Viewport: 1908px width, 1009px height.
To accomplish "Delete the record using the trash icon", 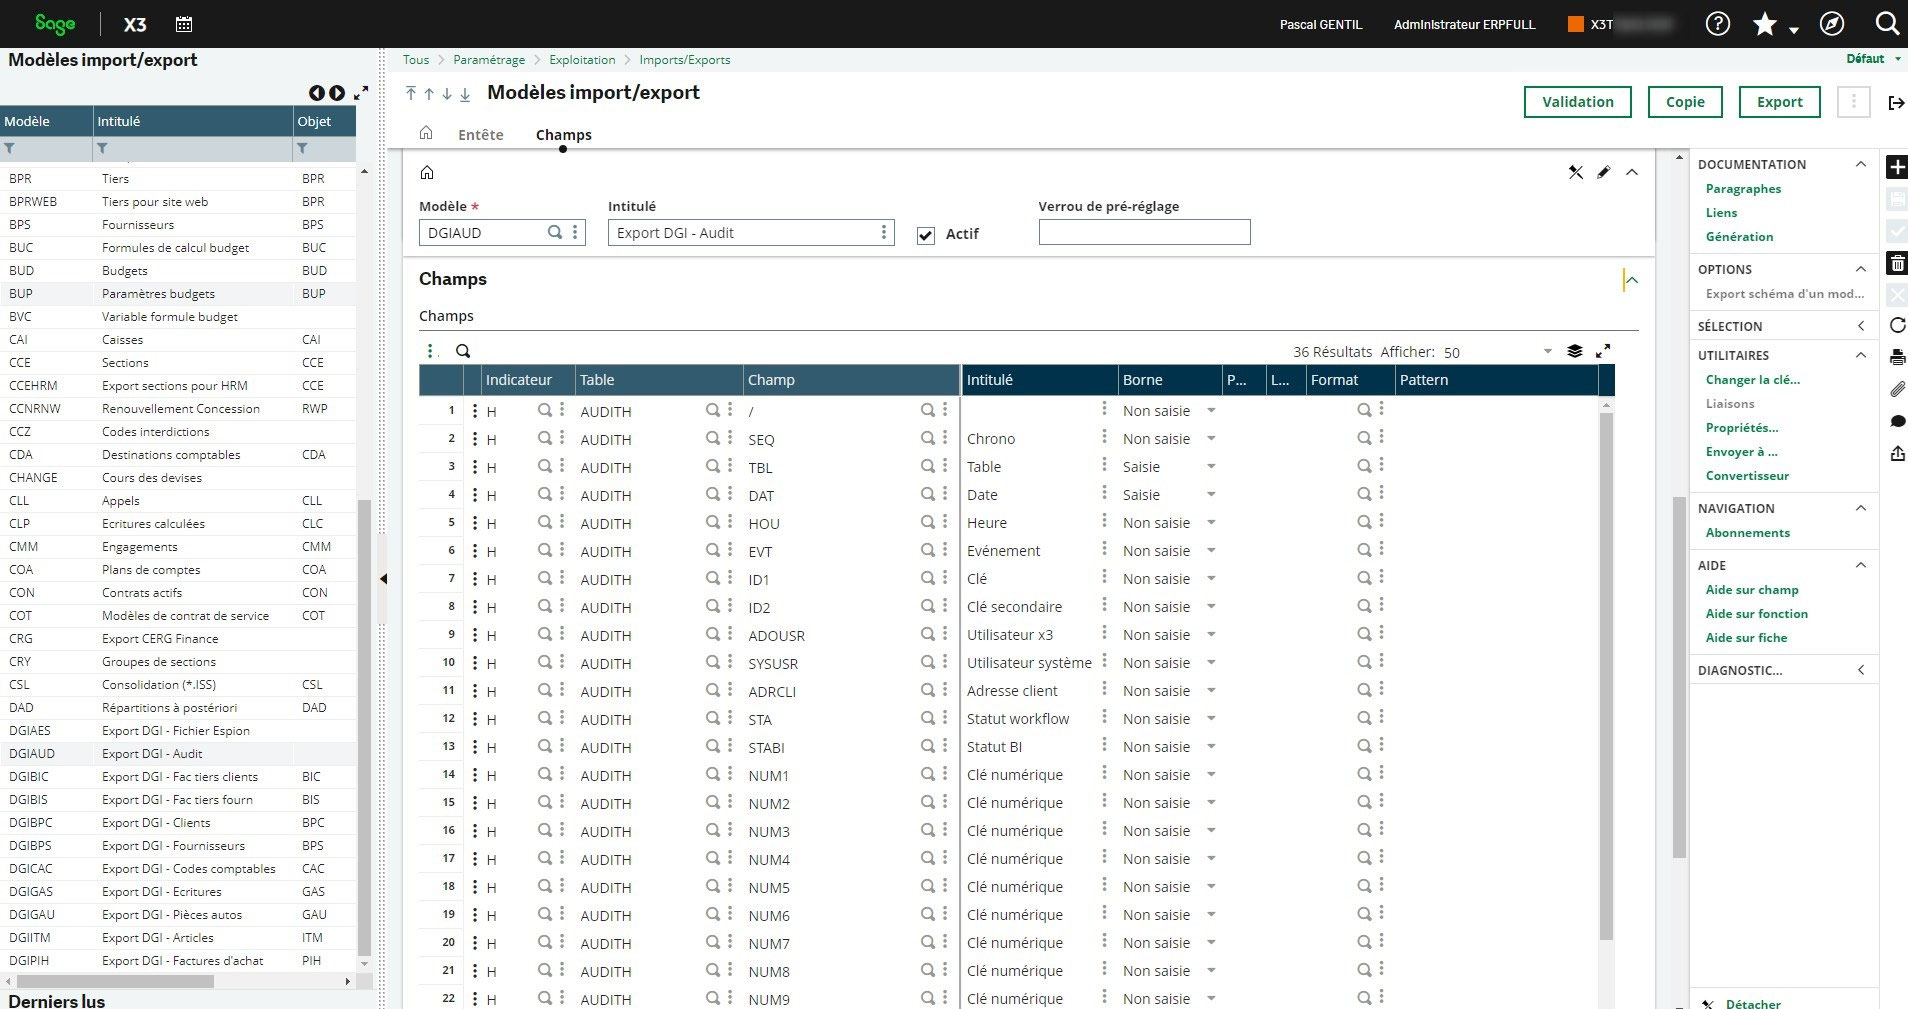I will point(1897,263).
